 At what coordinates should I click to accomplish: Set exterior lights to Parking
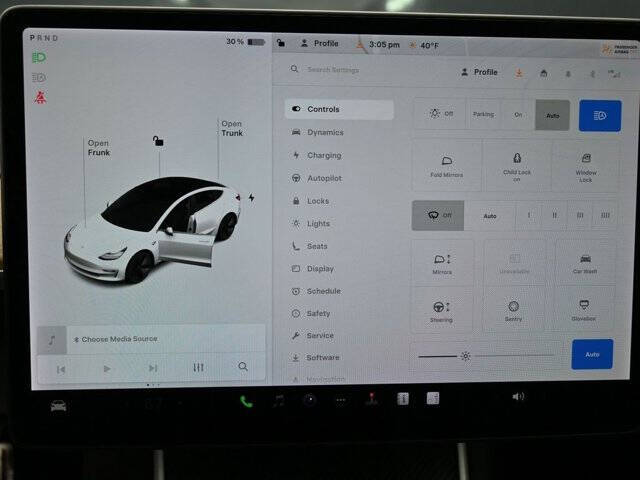tap(483, 114)
